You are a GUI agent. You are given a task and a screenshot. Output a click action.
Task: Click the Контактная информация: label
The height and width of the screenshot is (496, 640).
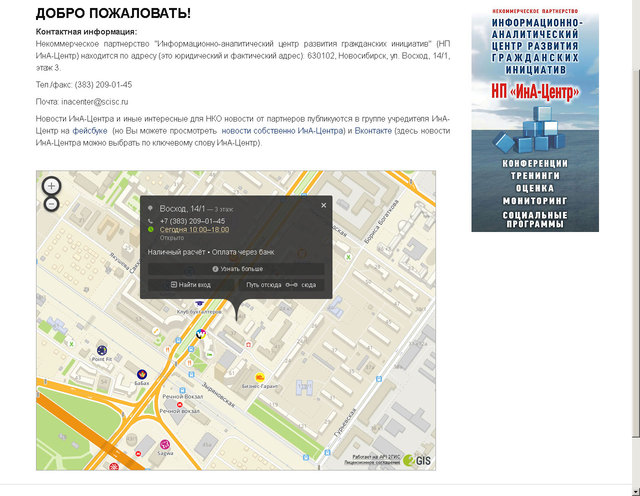point(87,32)
